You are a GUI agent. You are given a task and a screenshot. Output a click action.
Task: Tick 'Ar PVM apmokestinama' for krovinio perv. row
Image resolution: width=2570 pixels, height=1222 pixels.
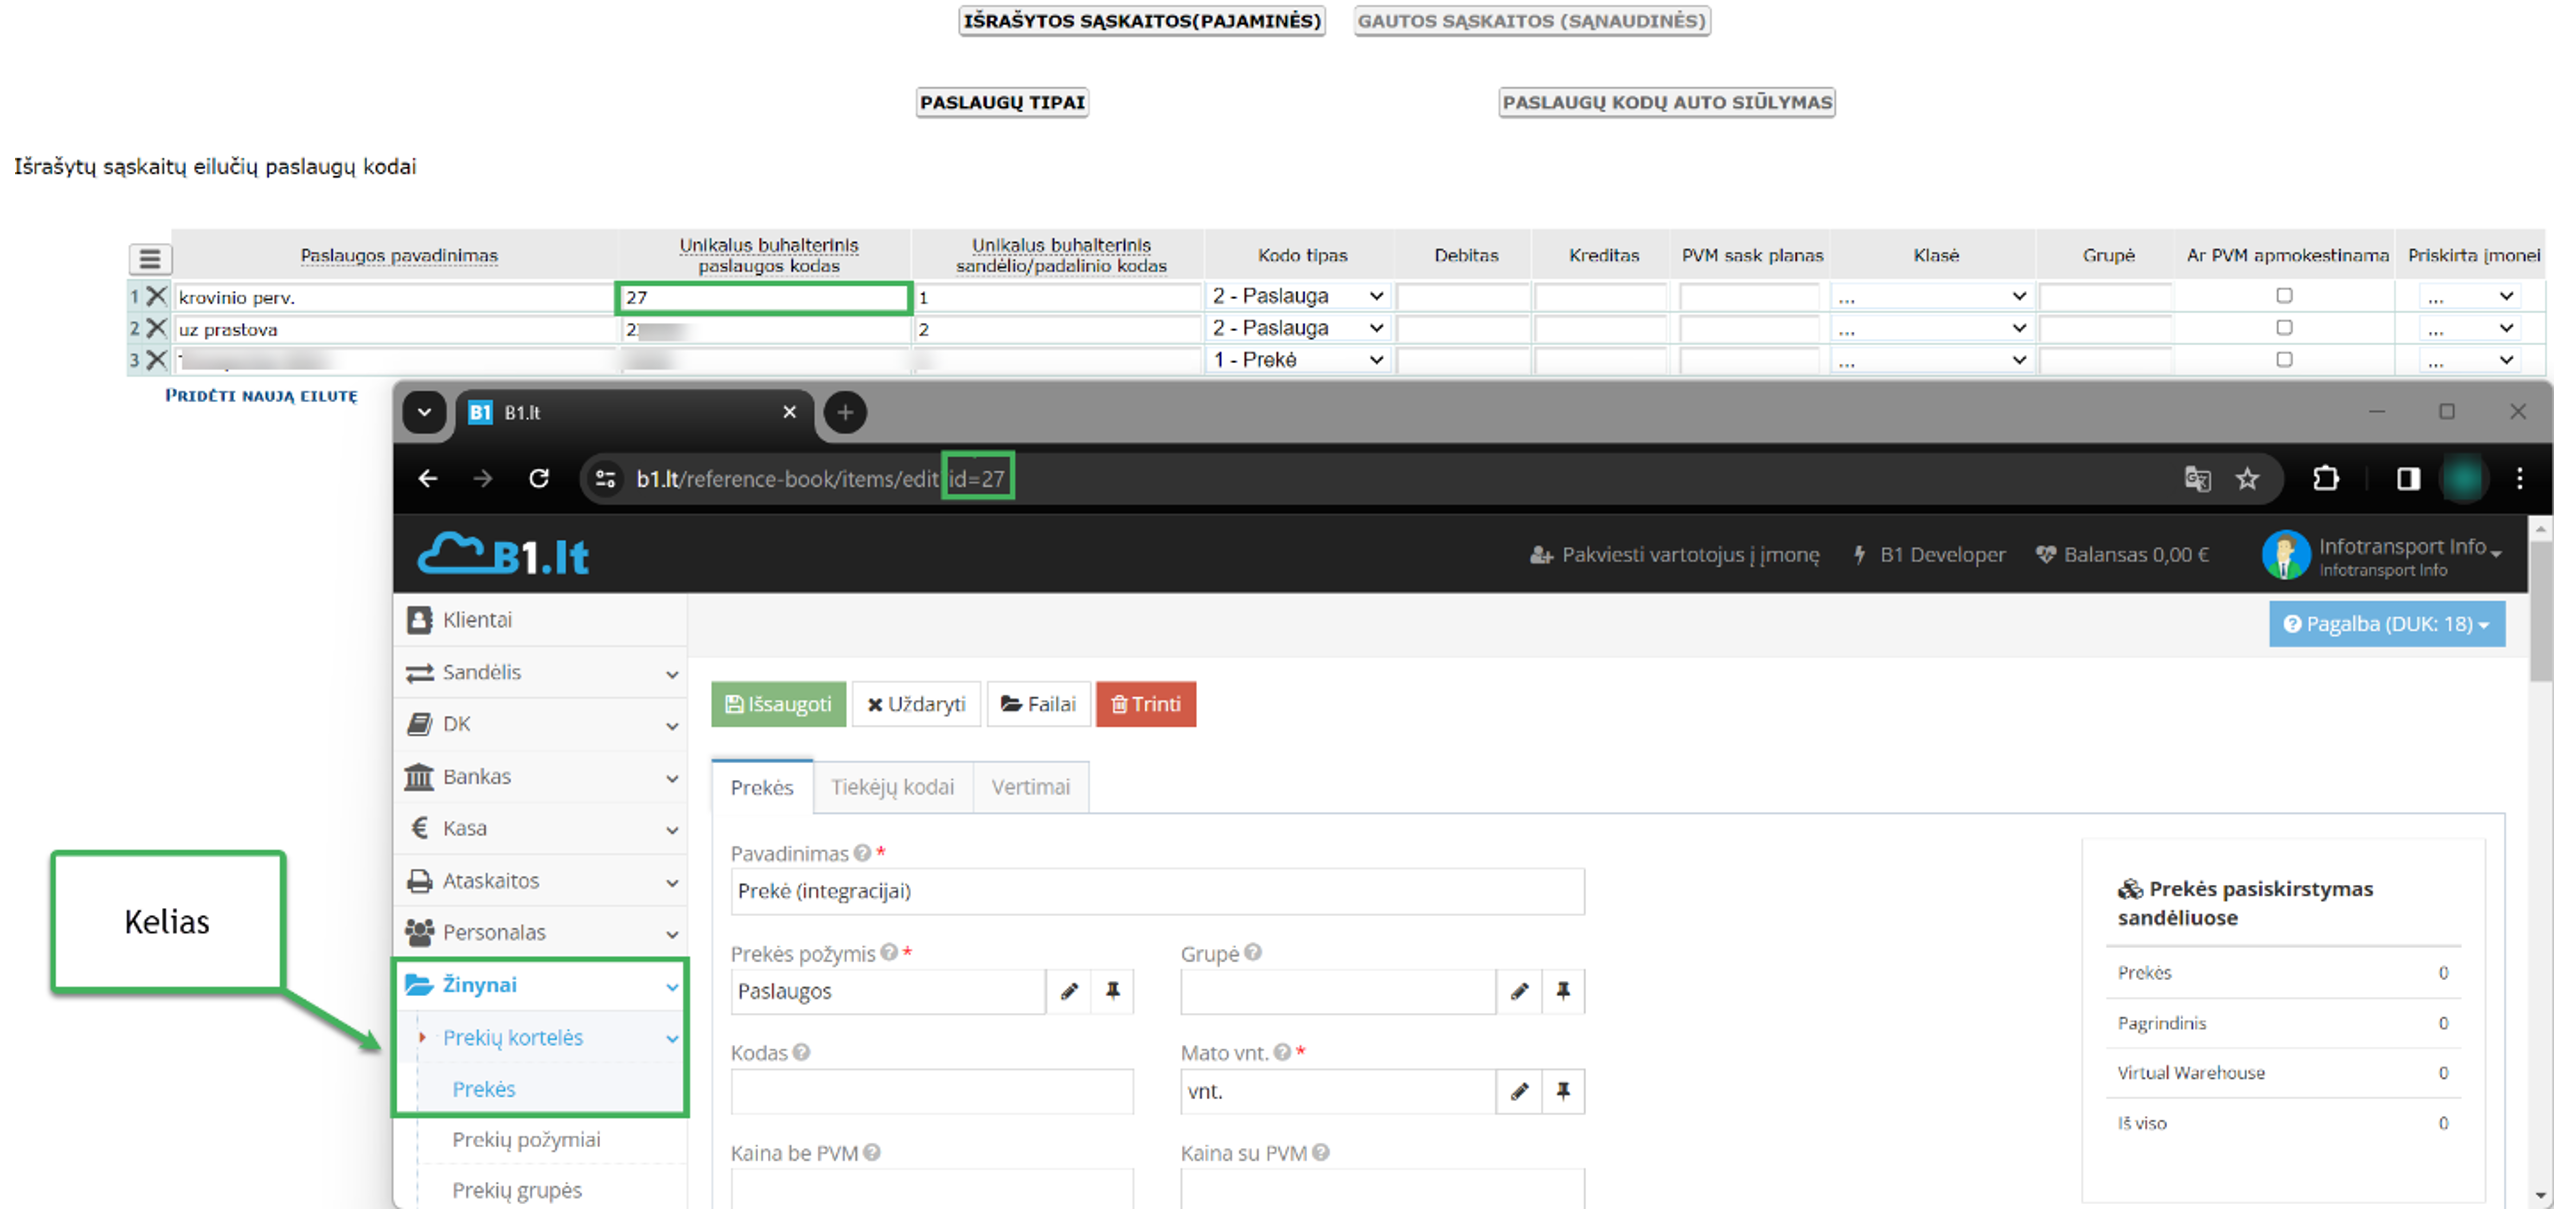tap(2286, 297)
